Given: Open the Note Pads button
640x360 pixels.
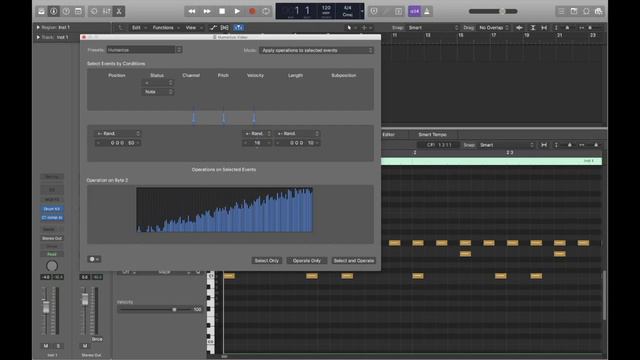Looking at the screenshot, I should pyautogui.click(x=574, y=11).
